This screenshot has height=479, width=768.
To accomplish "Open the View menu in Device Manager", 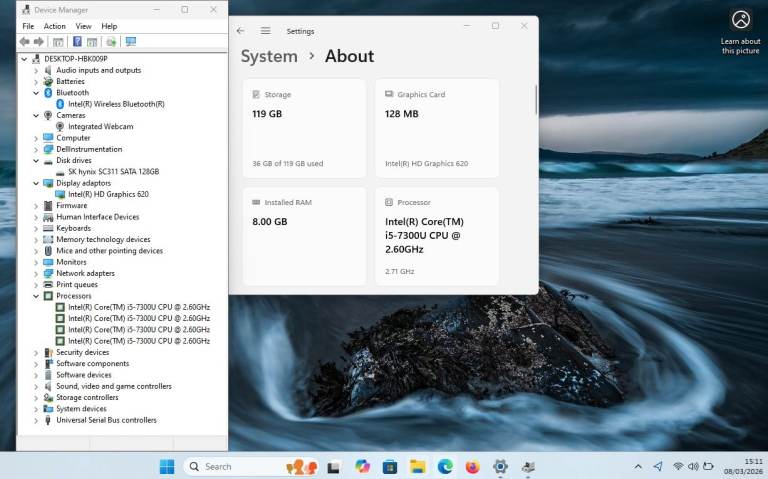I will point(83,26).
